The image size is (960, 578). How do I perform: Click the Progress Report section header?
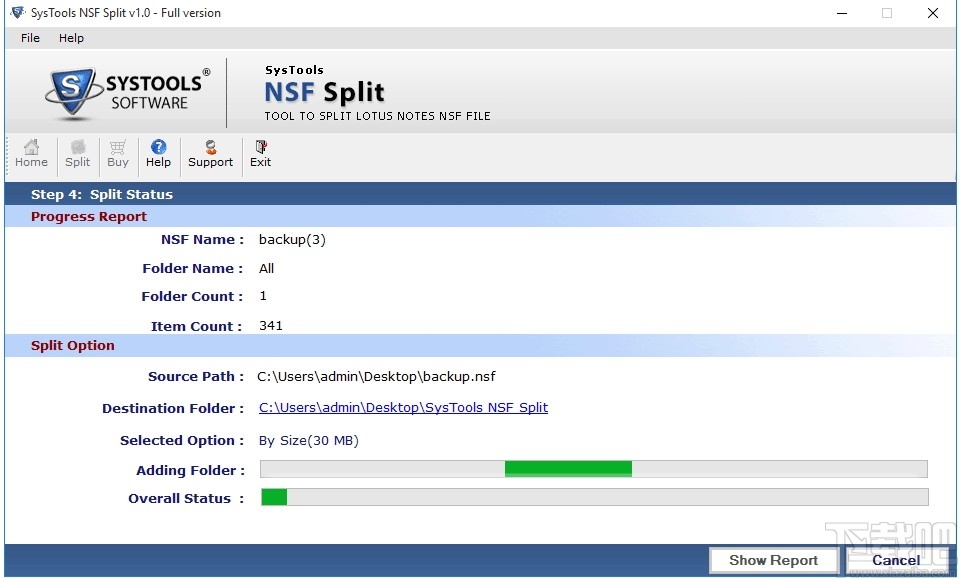[88, 216]
